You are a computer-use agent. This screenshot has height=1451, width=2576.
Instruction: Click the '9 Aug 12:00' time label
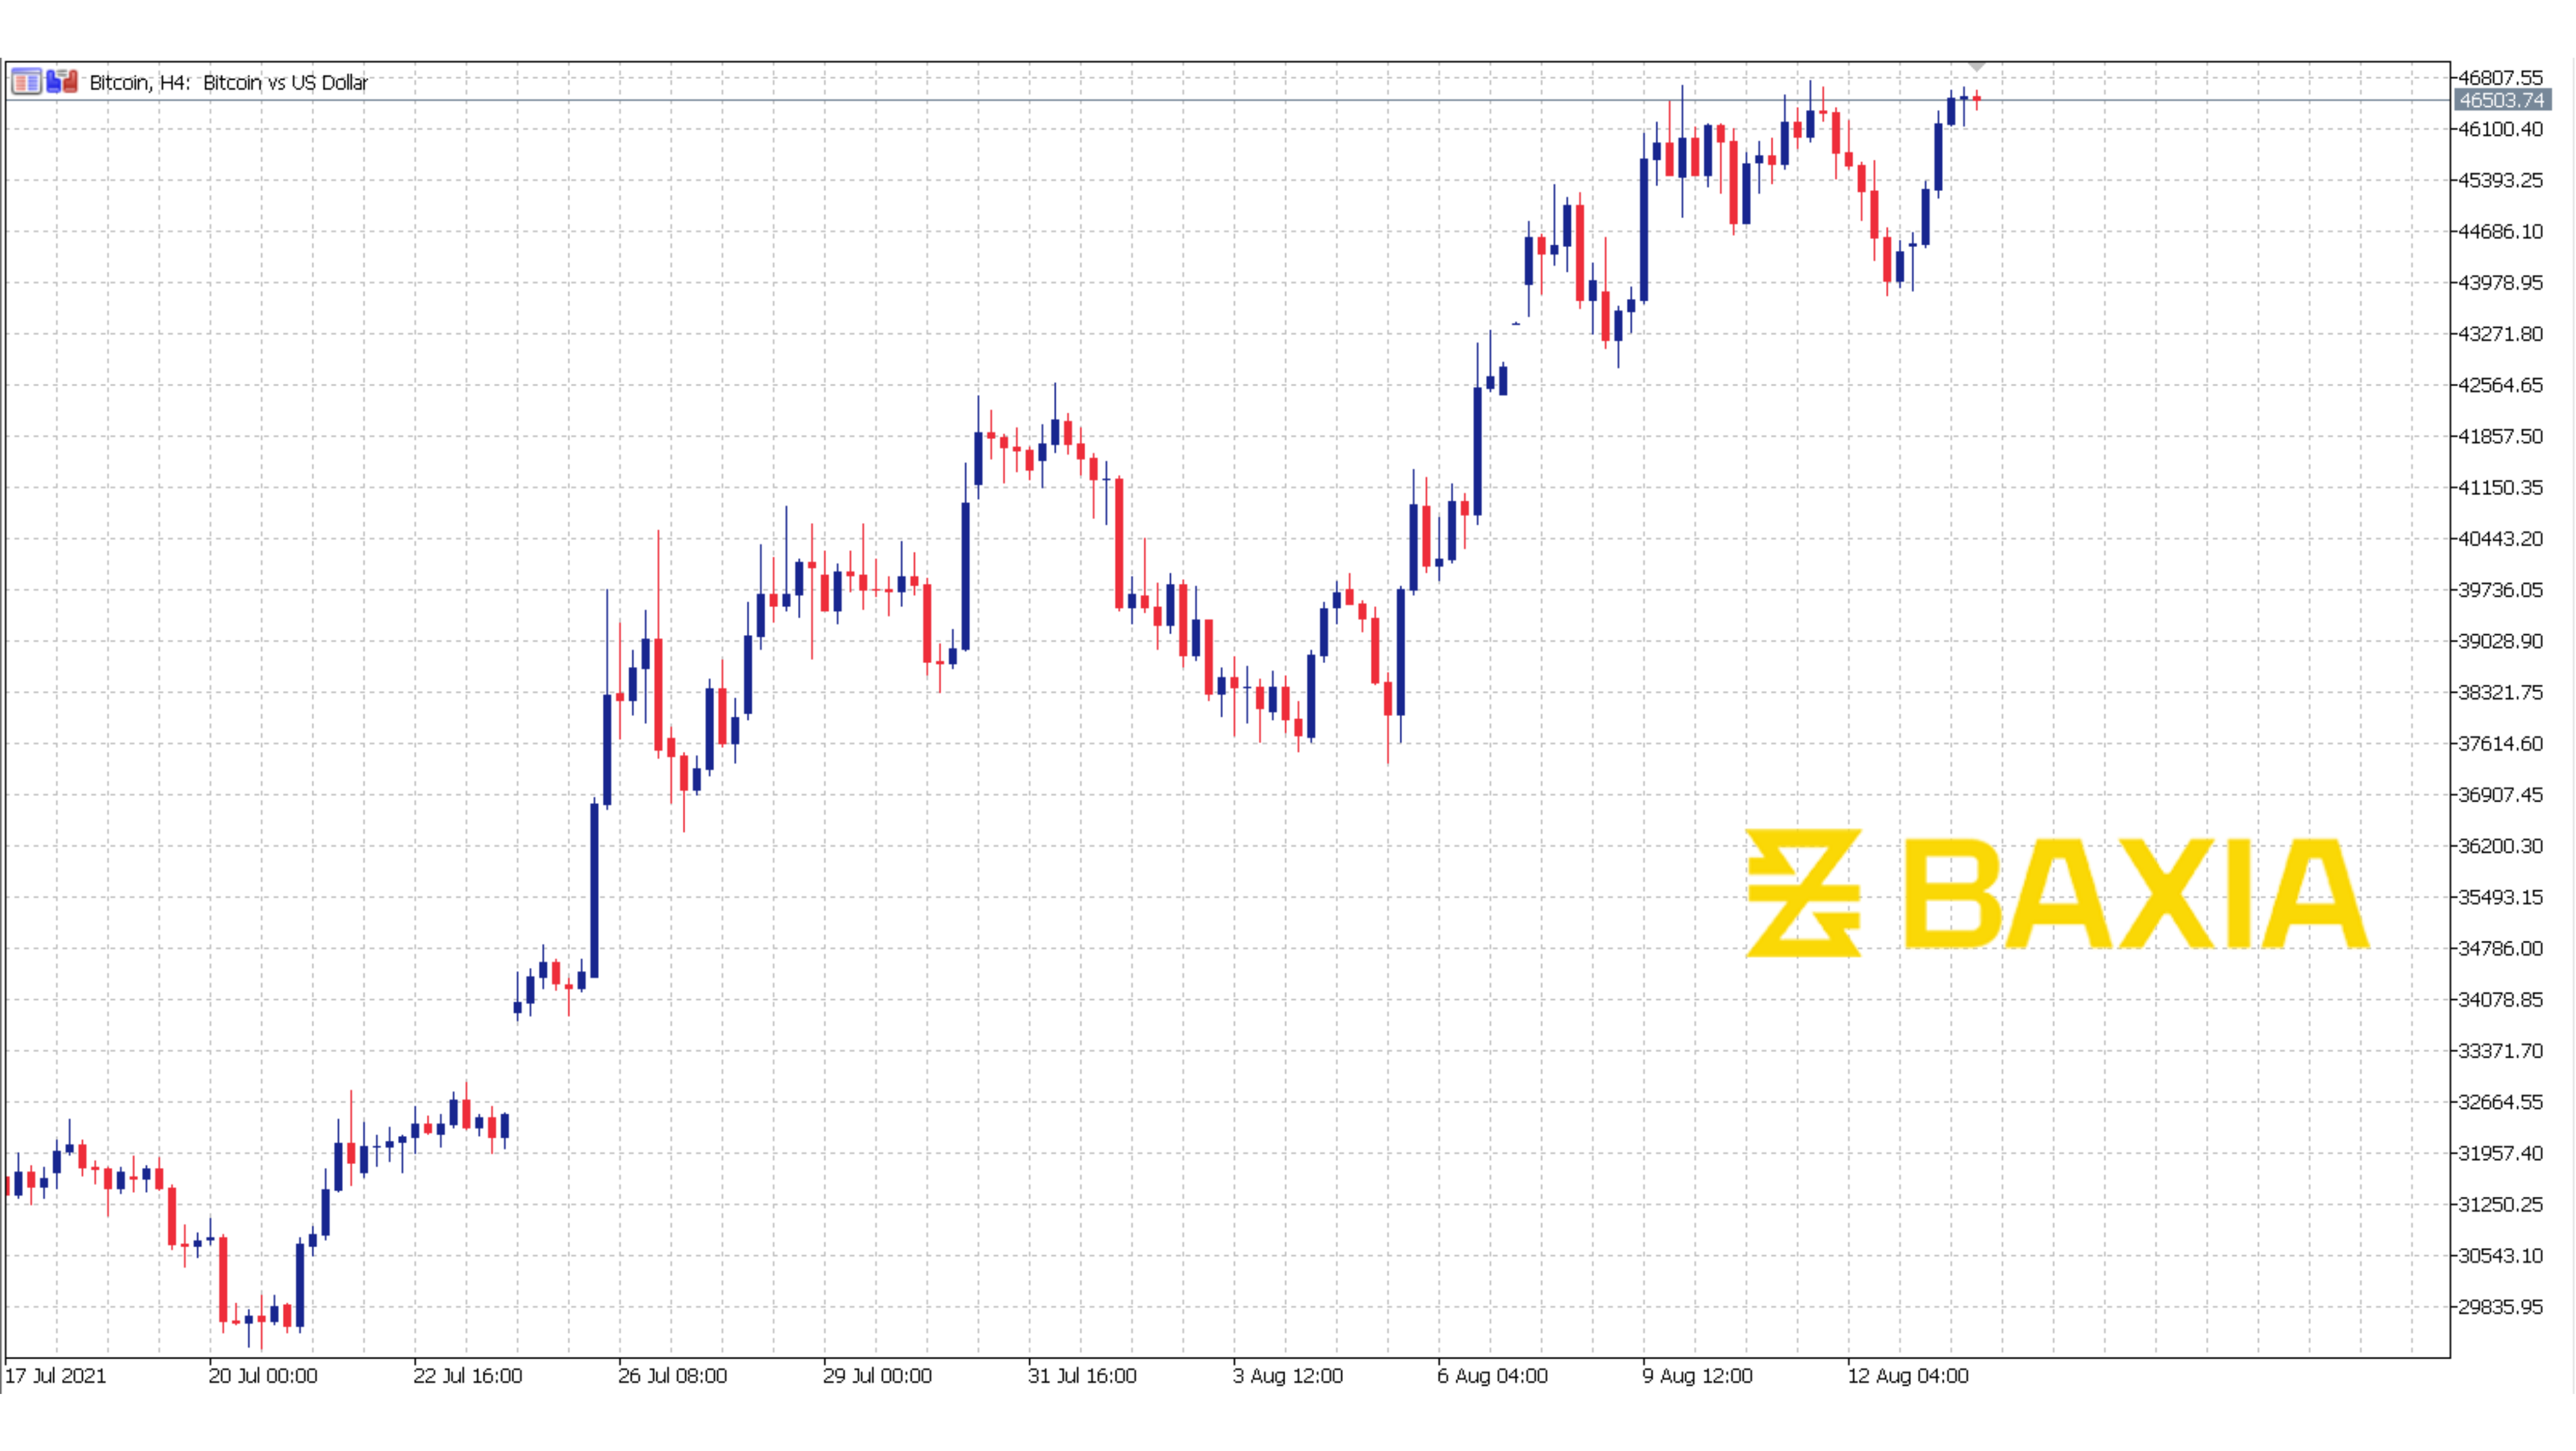(x=1698, y=1376)
